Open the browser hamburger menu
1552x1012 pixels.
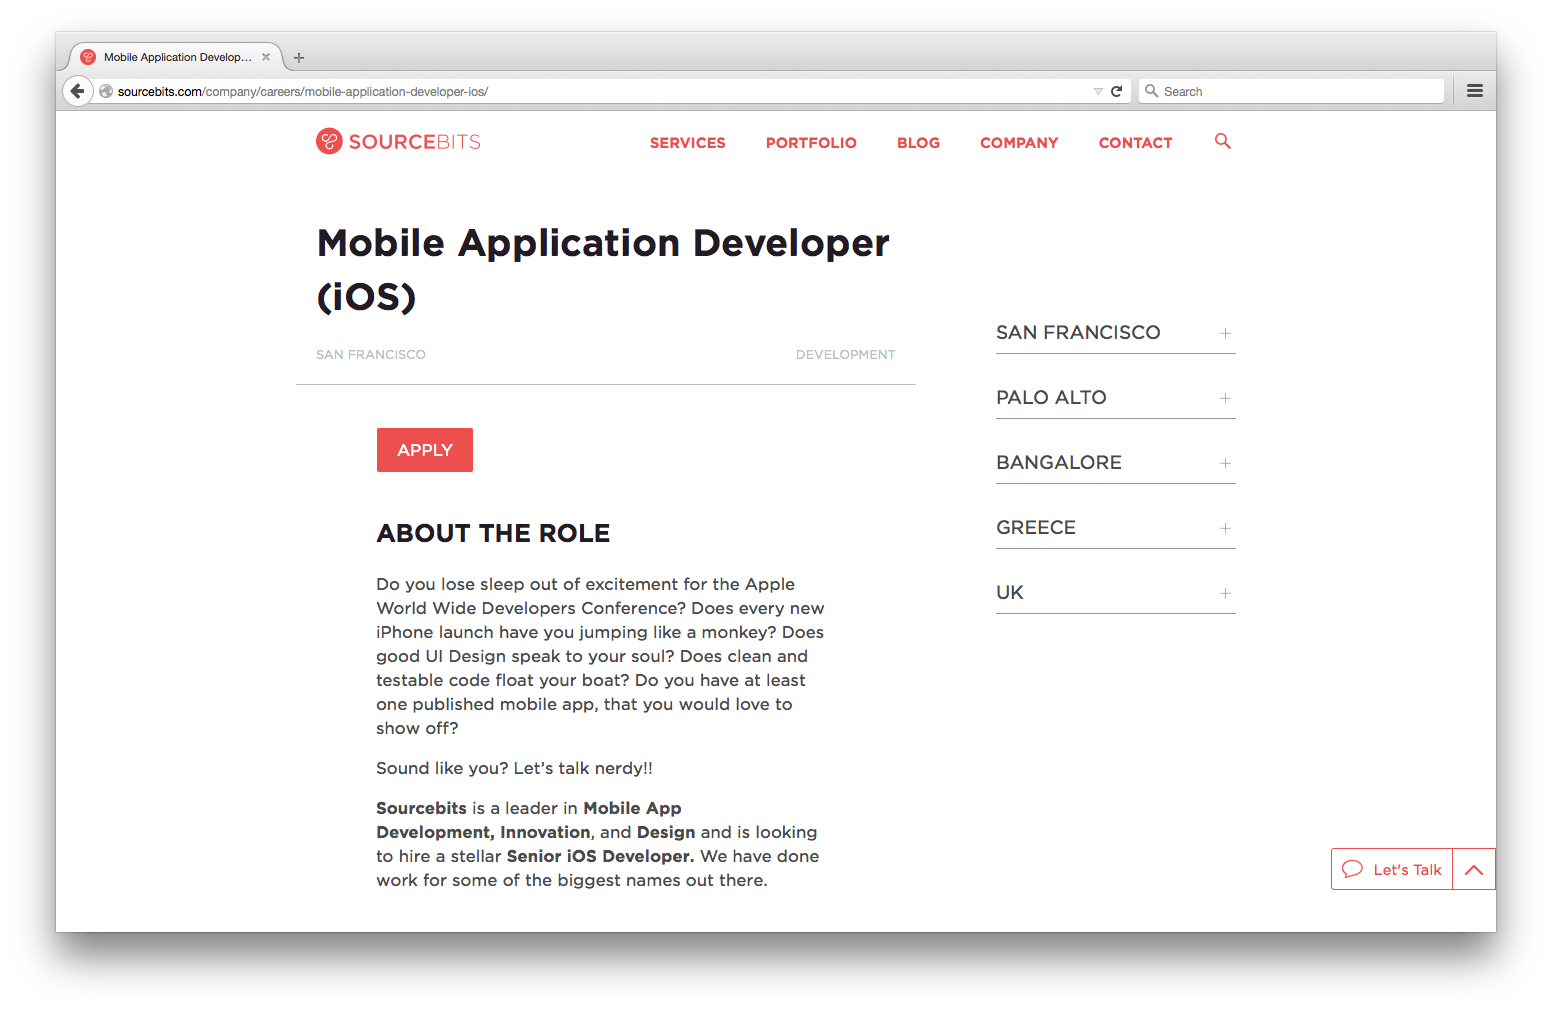point(1474,91)
